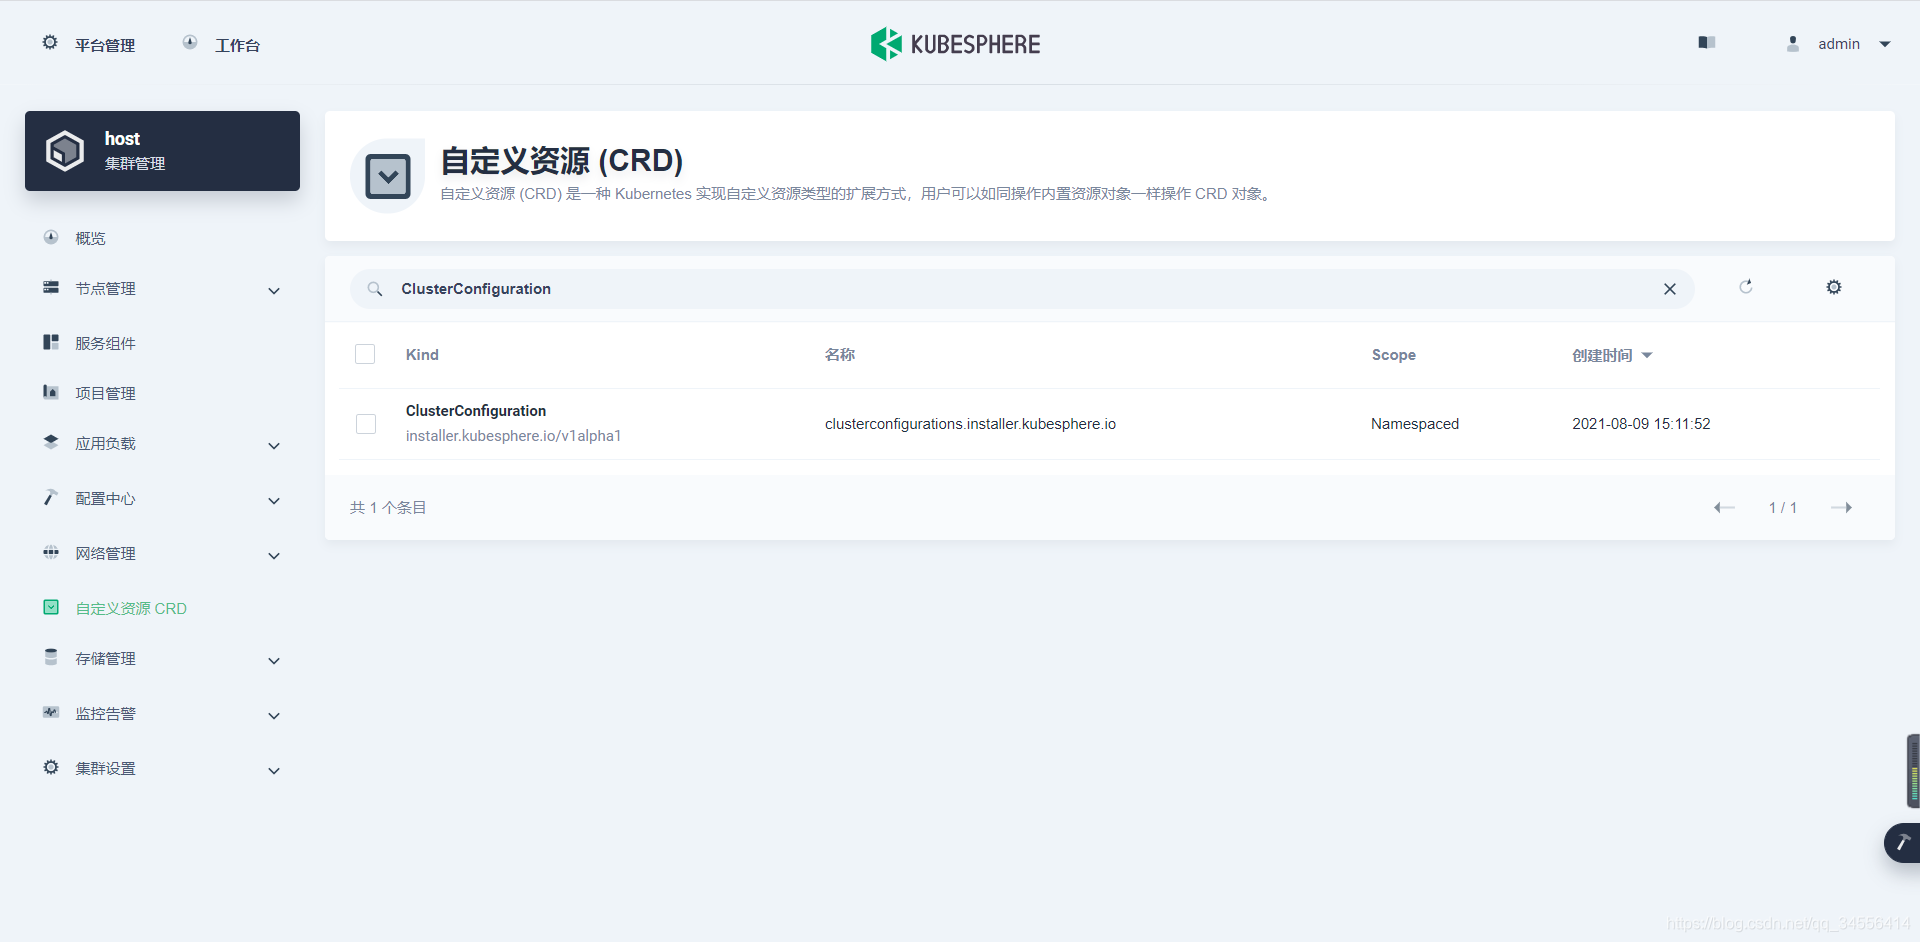Check the ClusterConfiguration row checkbox
Screen dimensions: 1920x942
[x=366, y=424]
